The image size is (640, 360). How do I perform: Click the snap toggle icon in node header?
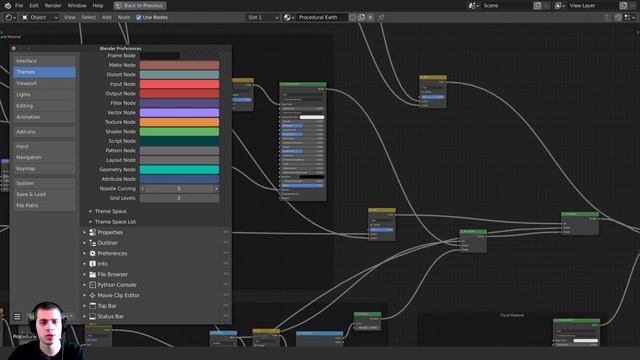point(618,18)
